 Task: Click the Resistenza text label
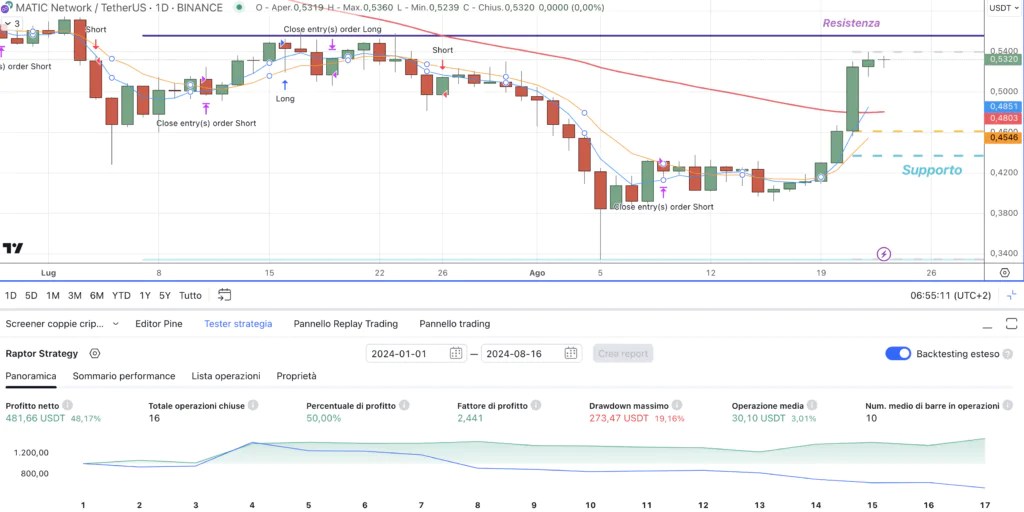point(851,23)
